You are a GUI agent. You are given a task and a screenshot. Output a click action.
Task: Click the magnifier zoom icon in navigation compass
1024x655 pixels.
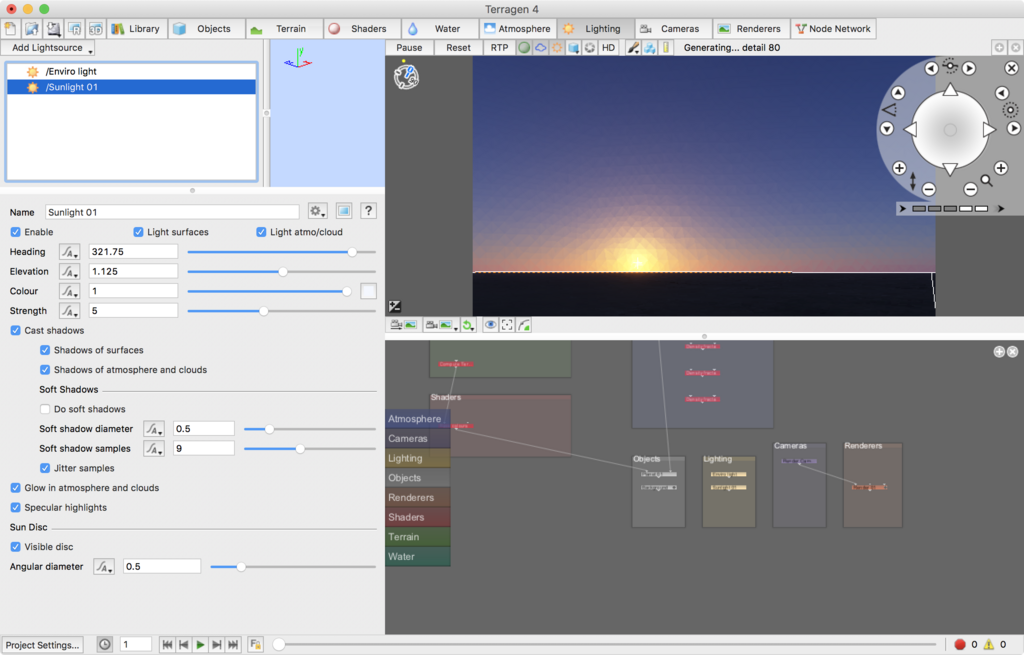pyautogui.click(x=986, y=181)
